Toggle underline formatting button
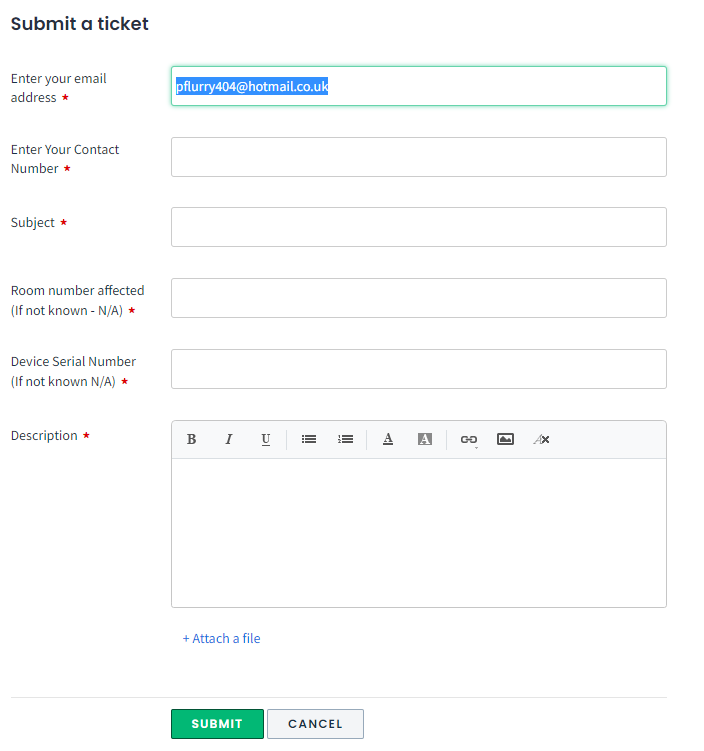The width and height of the screenshot is (704, 751). click(266, 439)
